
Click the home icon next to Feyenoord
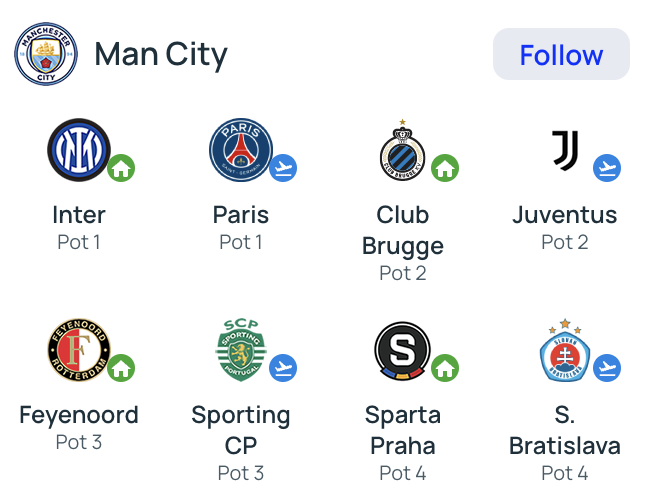coord(122,368)
